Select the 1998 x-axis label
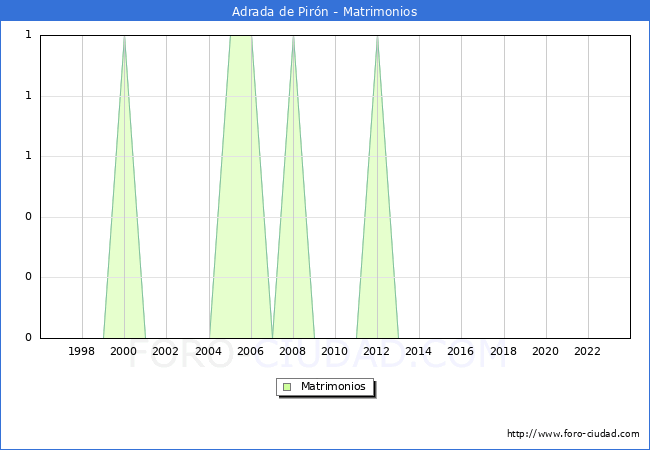 tap(81, 351)
